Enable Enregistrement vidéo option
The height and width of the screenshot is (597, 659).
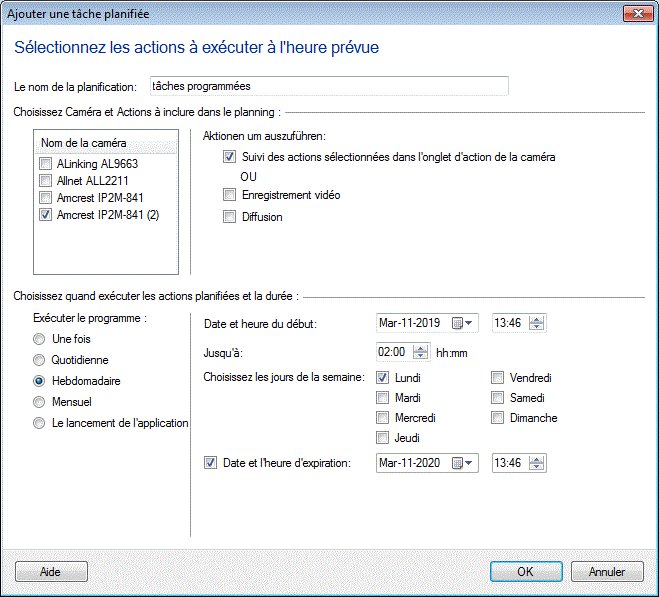[x=230, y=195]
